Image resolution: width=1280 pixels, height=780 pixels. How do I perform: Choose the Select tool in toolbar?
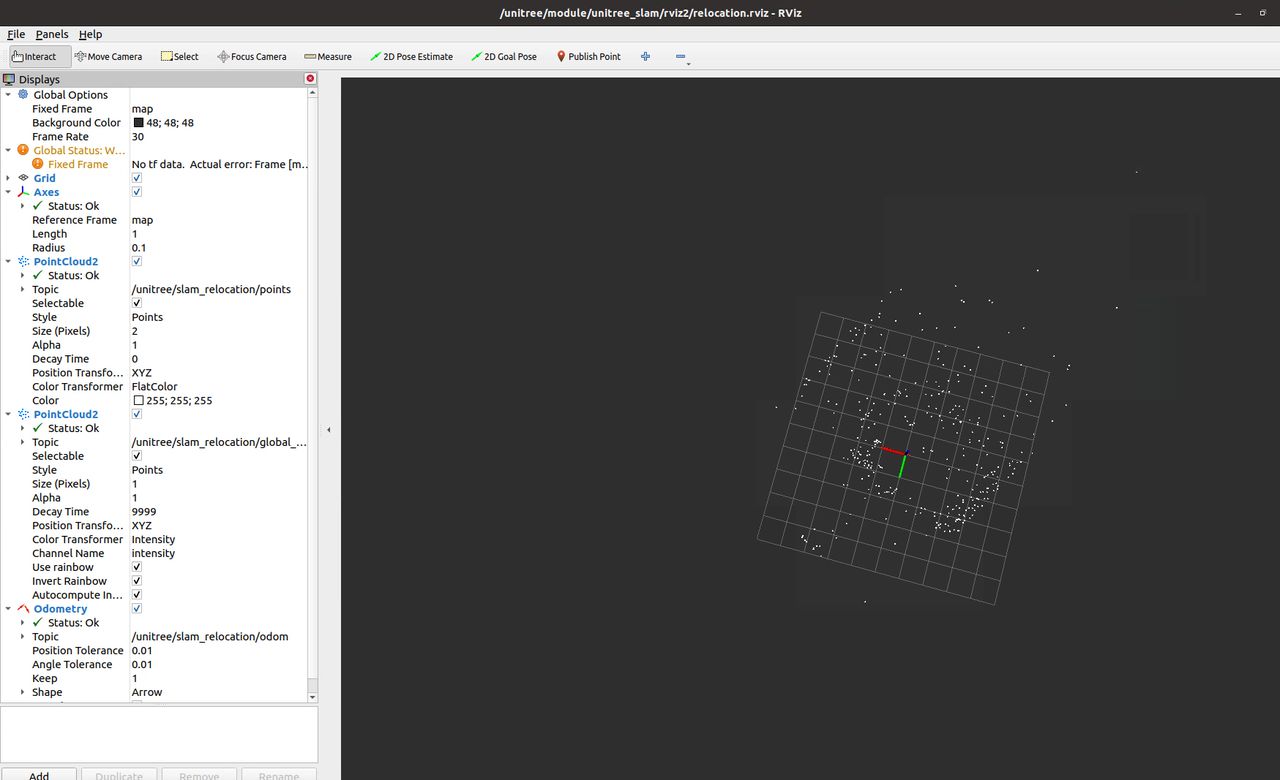(x=179, y=57)
